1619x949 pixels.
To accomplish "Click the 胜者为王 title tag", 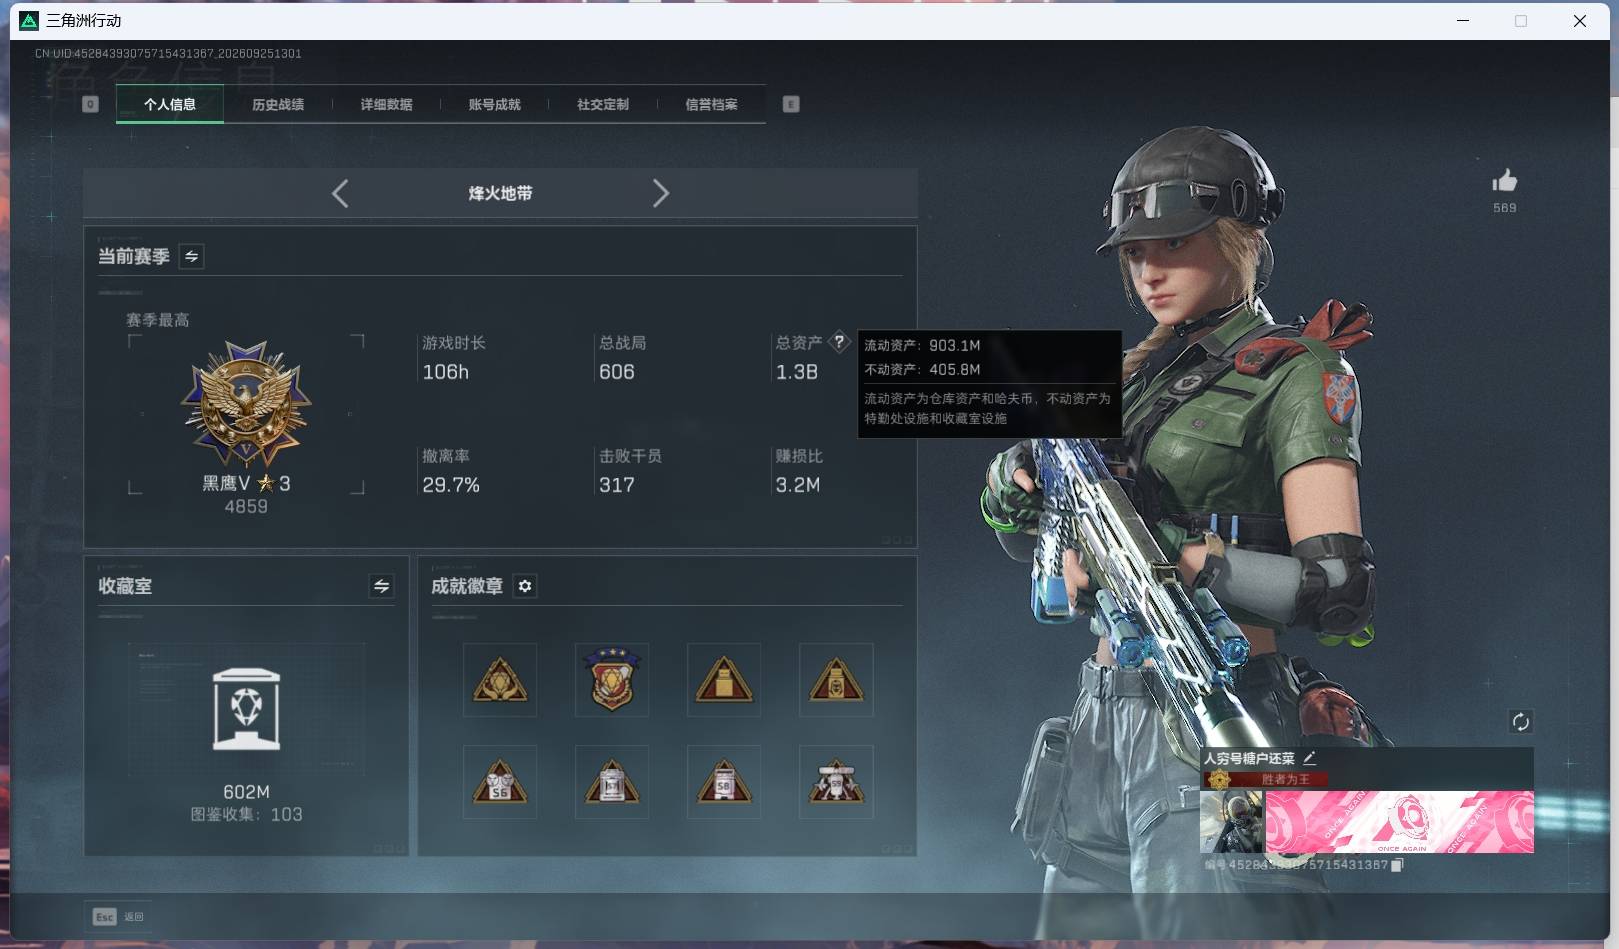I will point(1285,779).
